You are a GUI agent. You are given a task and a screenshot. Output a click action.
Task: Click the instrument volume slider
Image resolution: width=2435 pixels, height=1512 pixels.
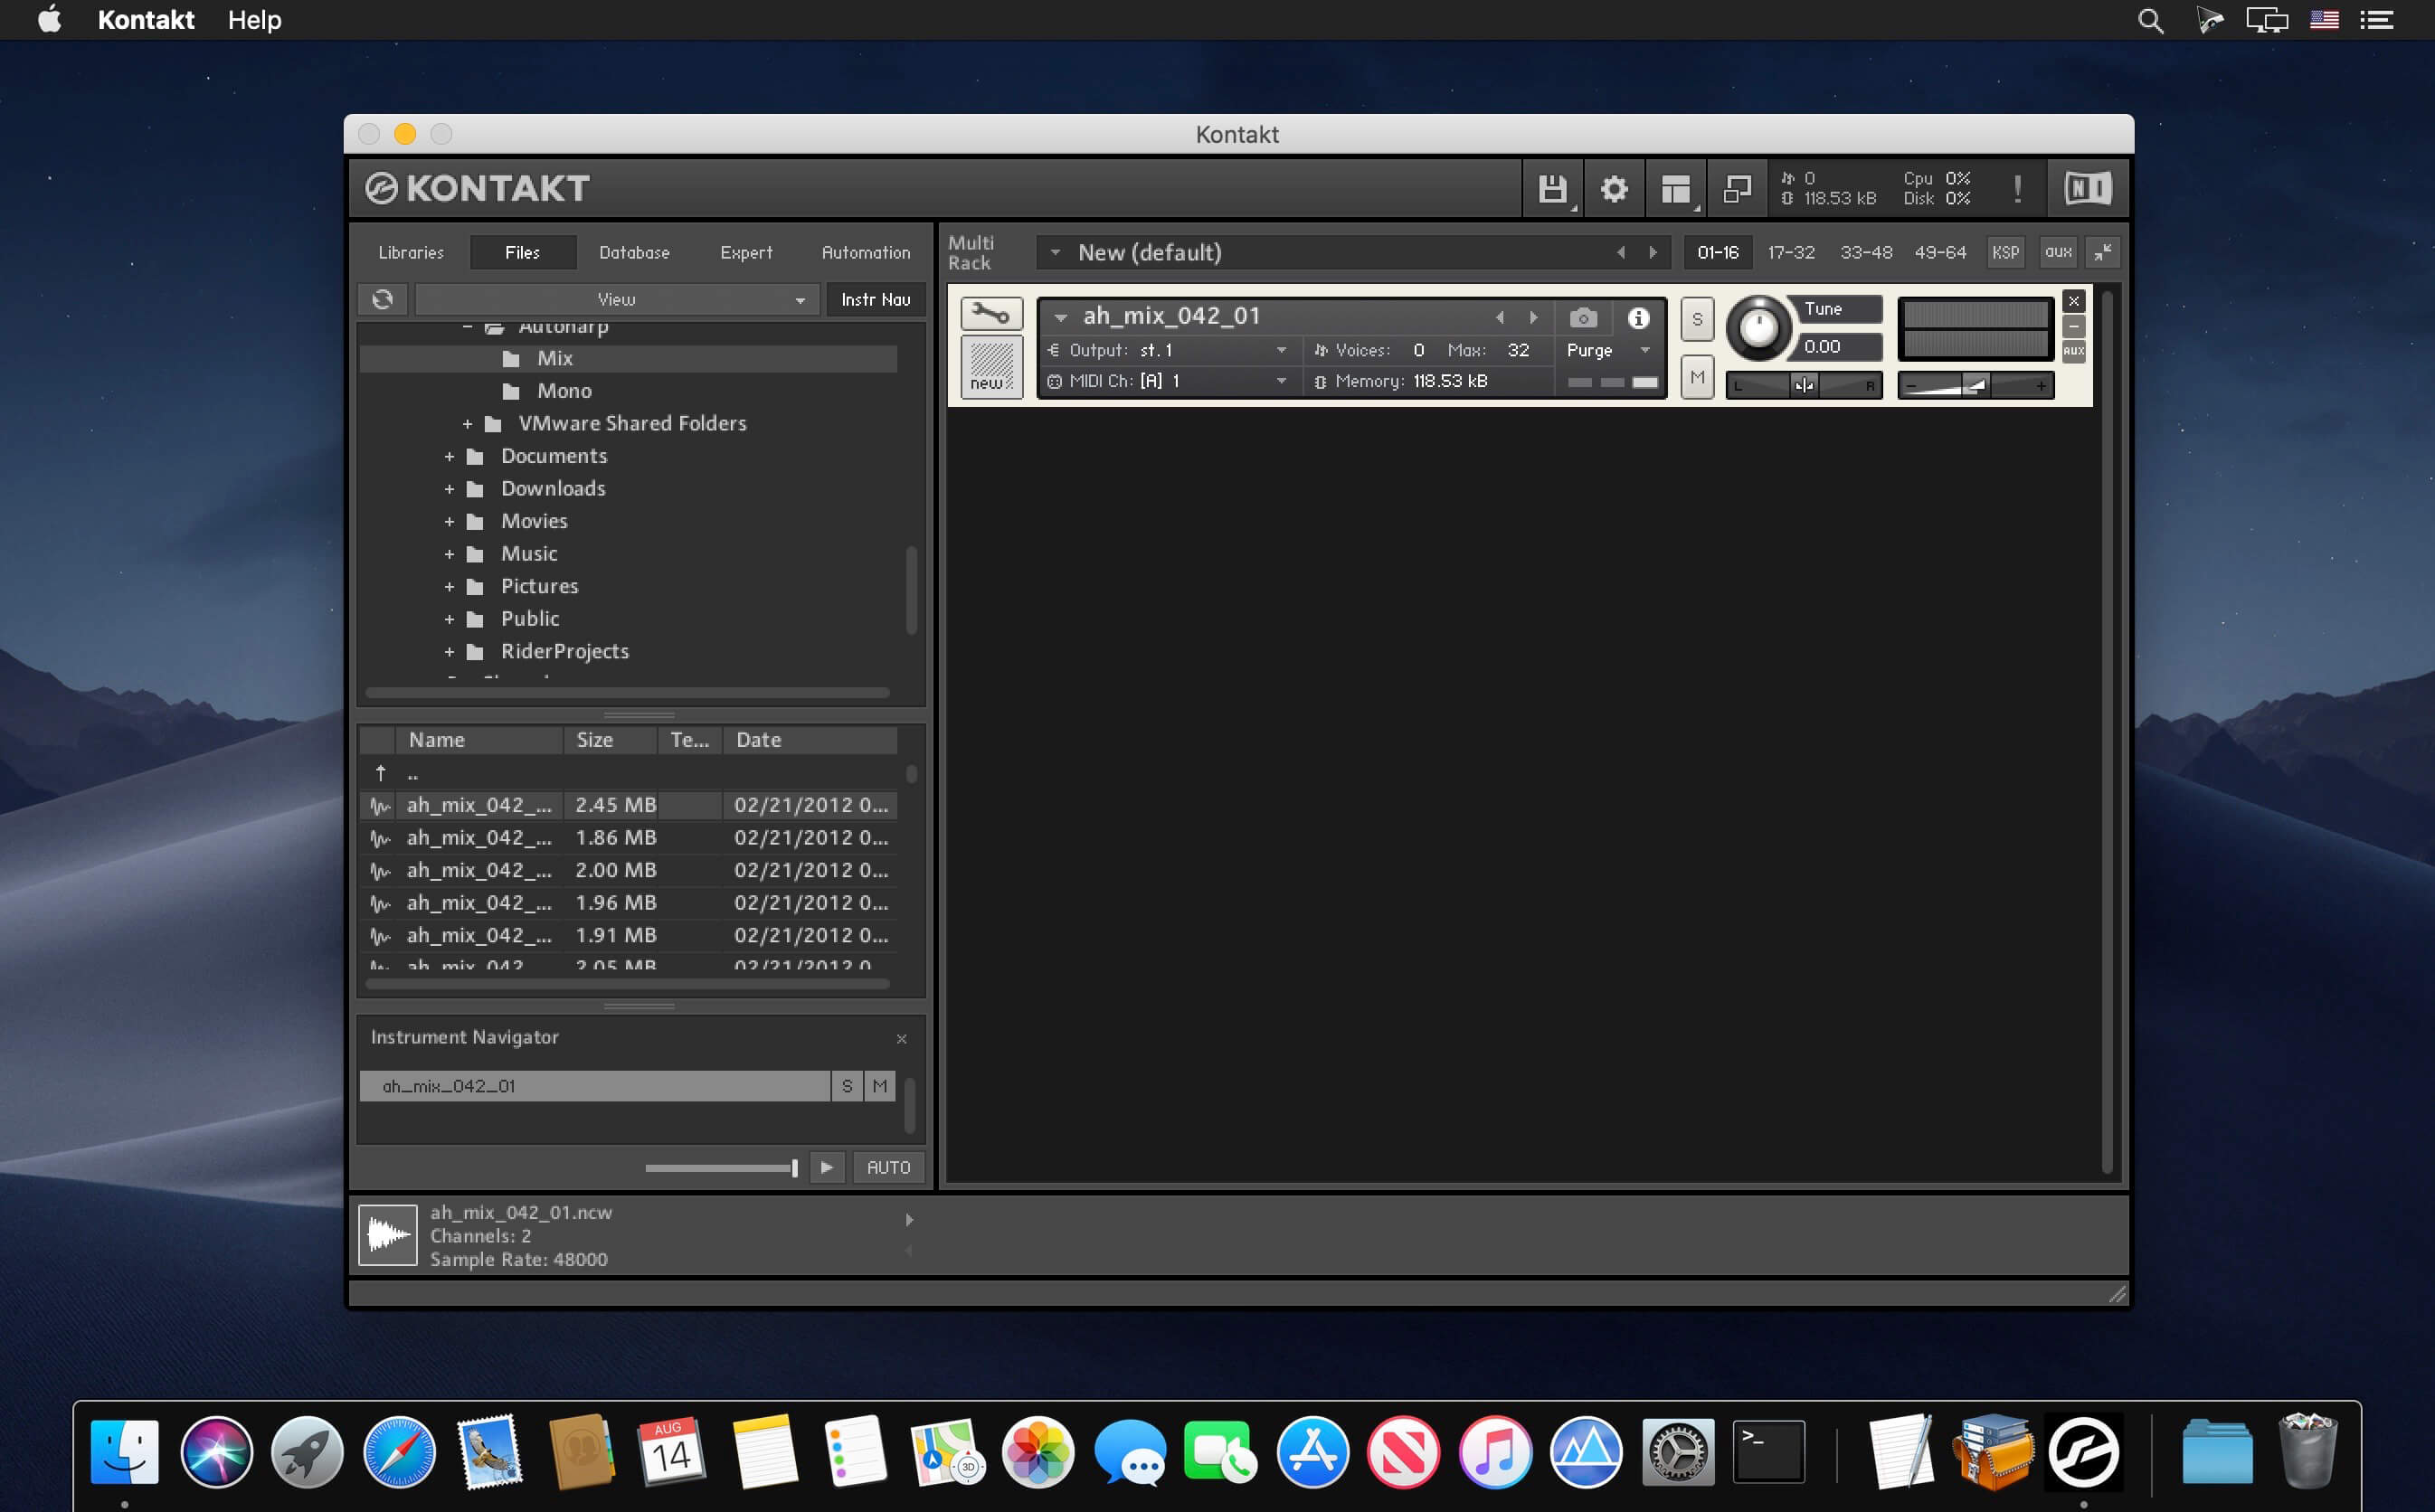pos(1975,385)
